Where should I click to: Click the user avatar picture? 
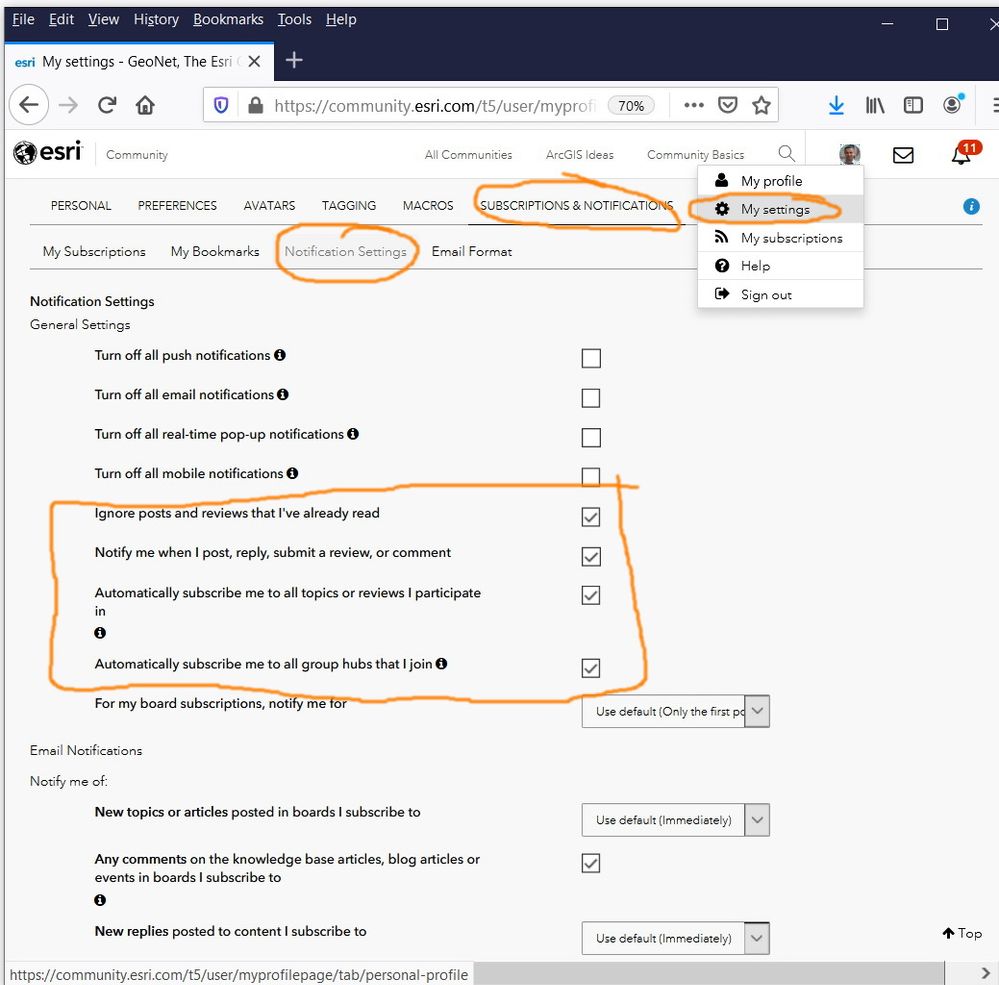tap(849, 154)
